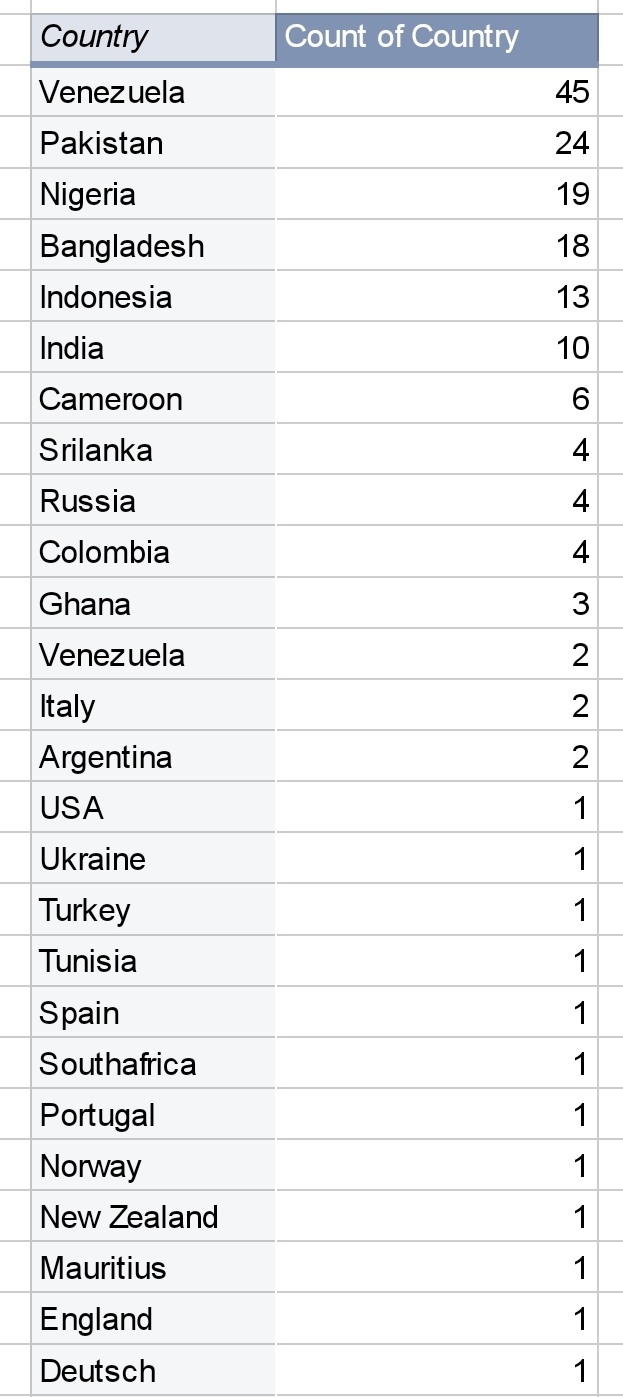Select the Srilanka cell
Viewport: 623px width, 1397px height.
[153, 450]
